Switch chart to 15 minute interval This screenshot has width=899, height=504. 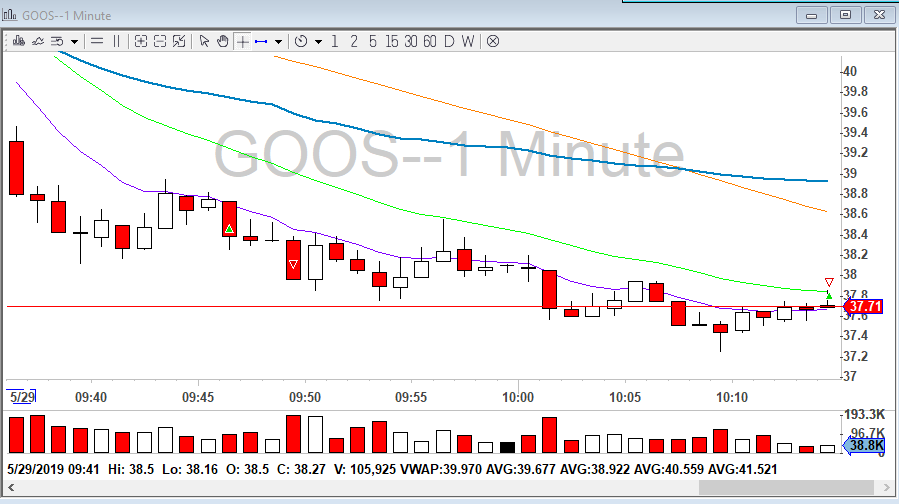[x=392, y=41]
